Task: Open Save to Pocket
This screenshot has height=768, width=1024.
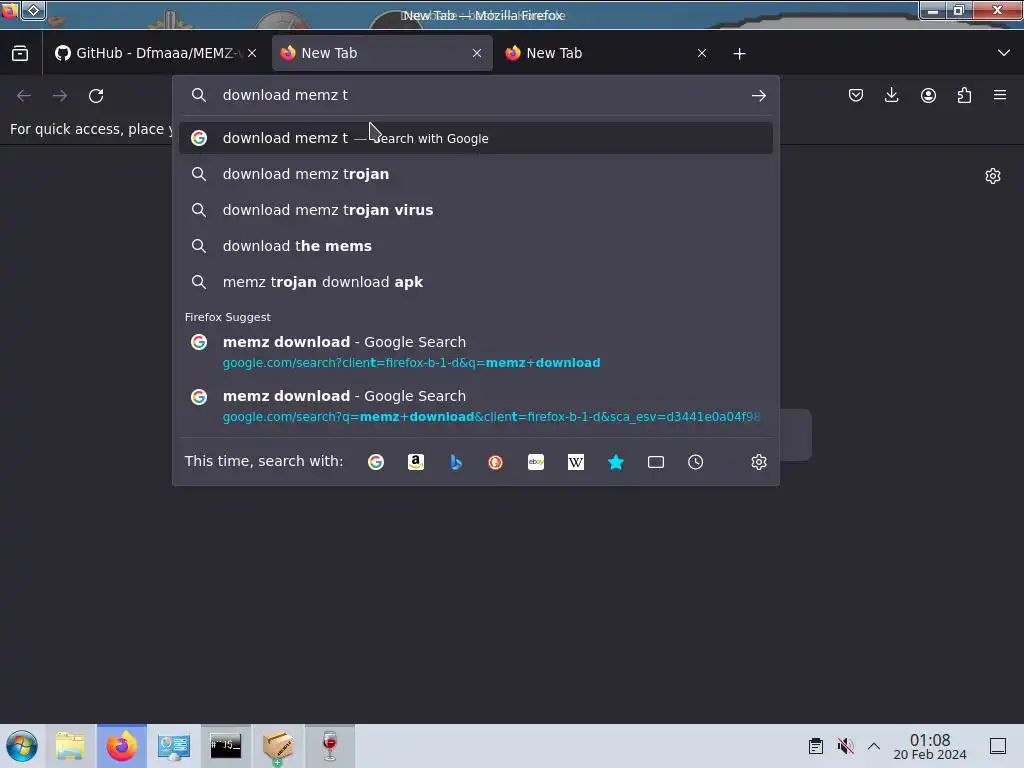Action: (x=856, y=95)
